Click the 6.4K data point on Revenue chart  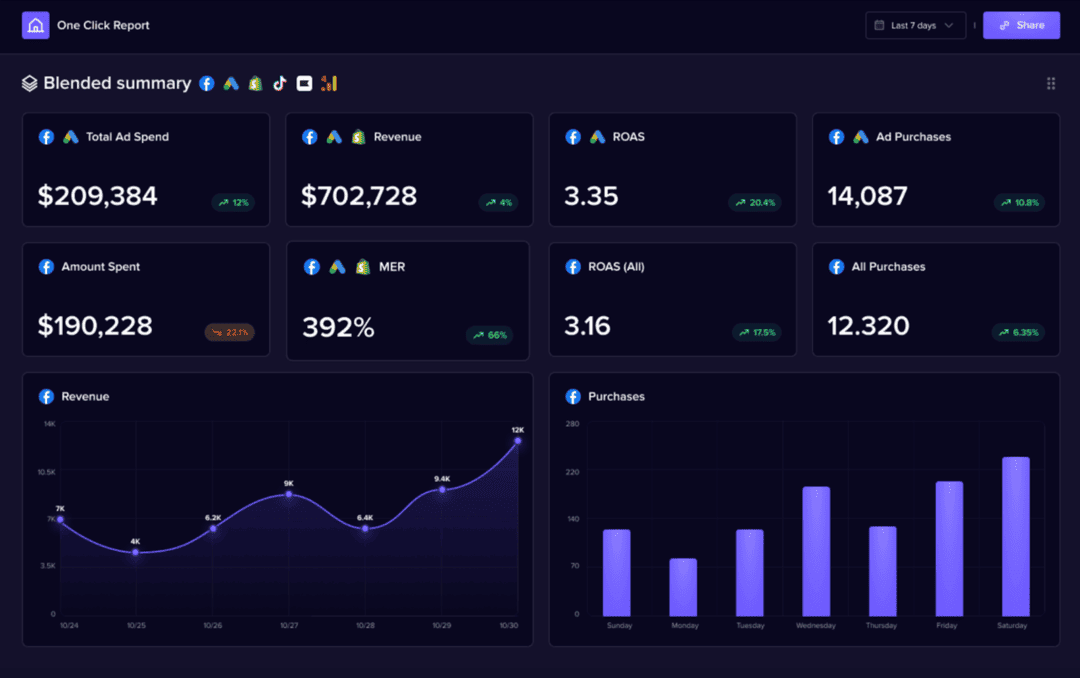pos(365,528)
